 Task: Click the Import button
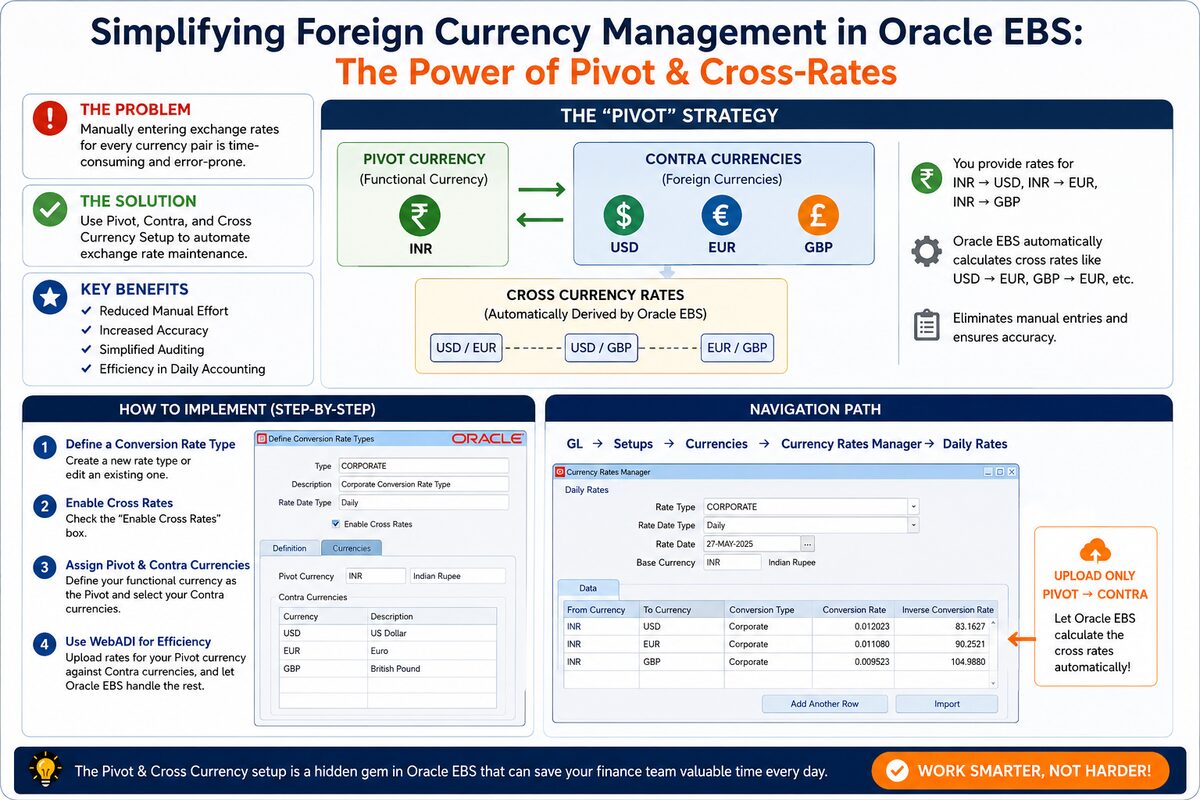(947, 704)
